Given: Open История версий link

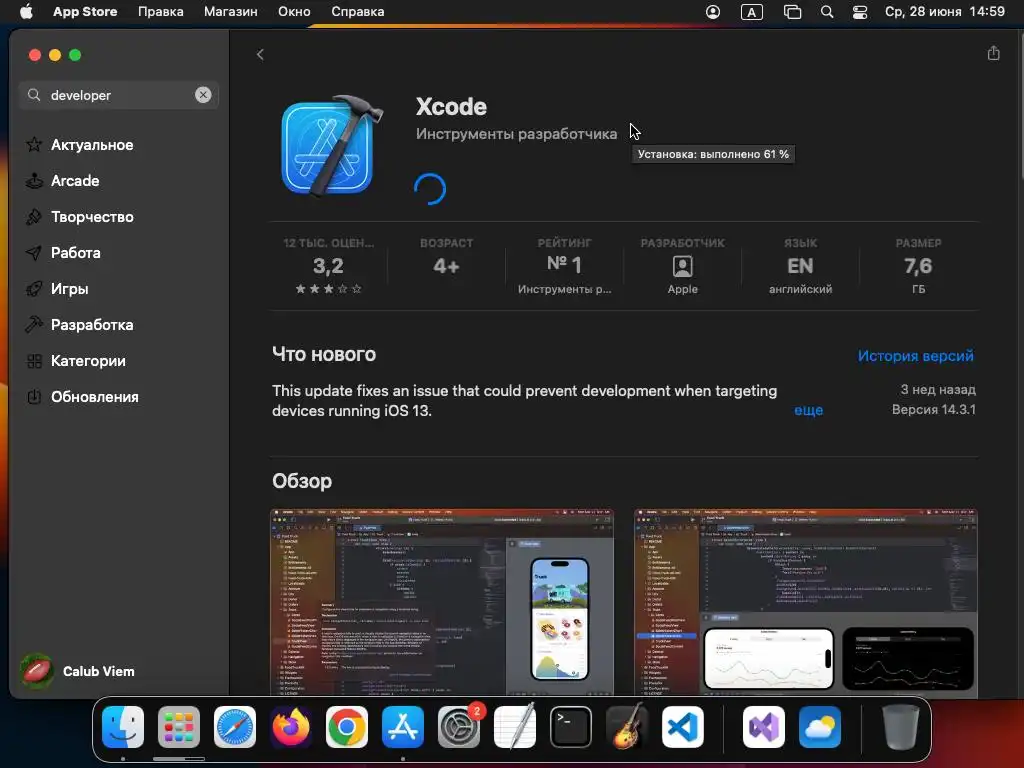Looking at the screenshot, I should 915,356.
